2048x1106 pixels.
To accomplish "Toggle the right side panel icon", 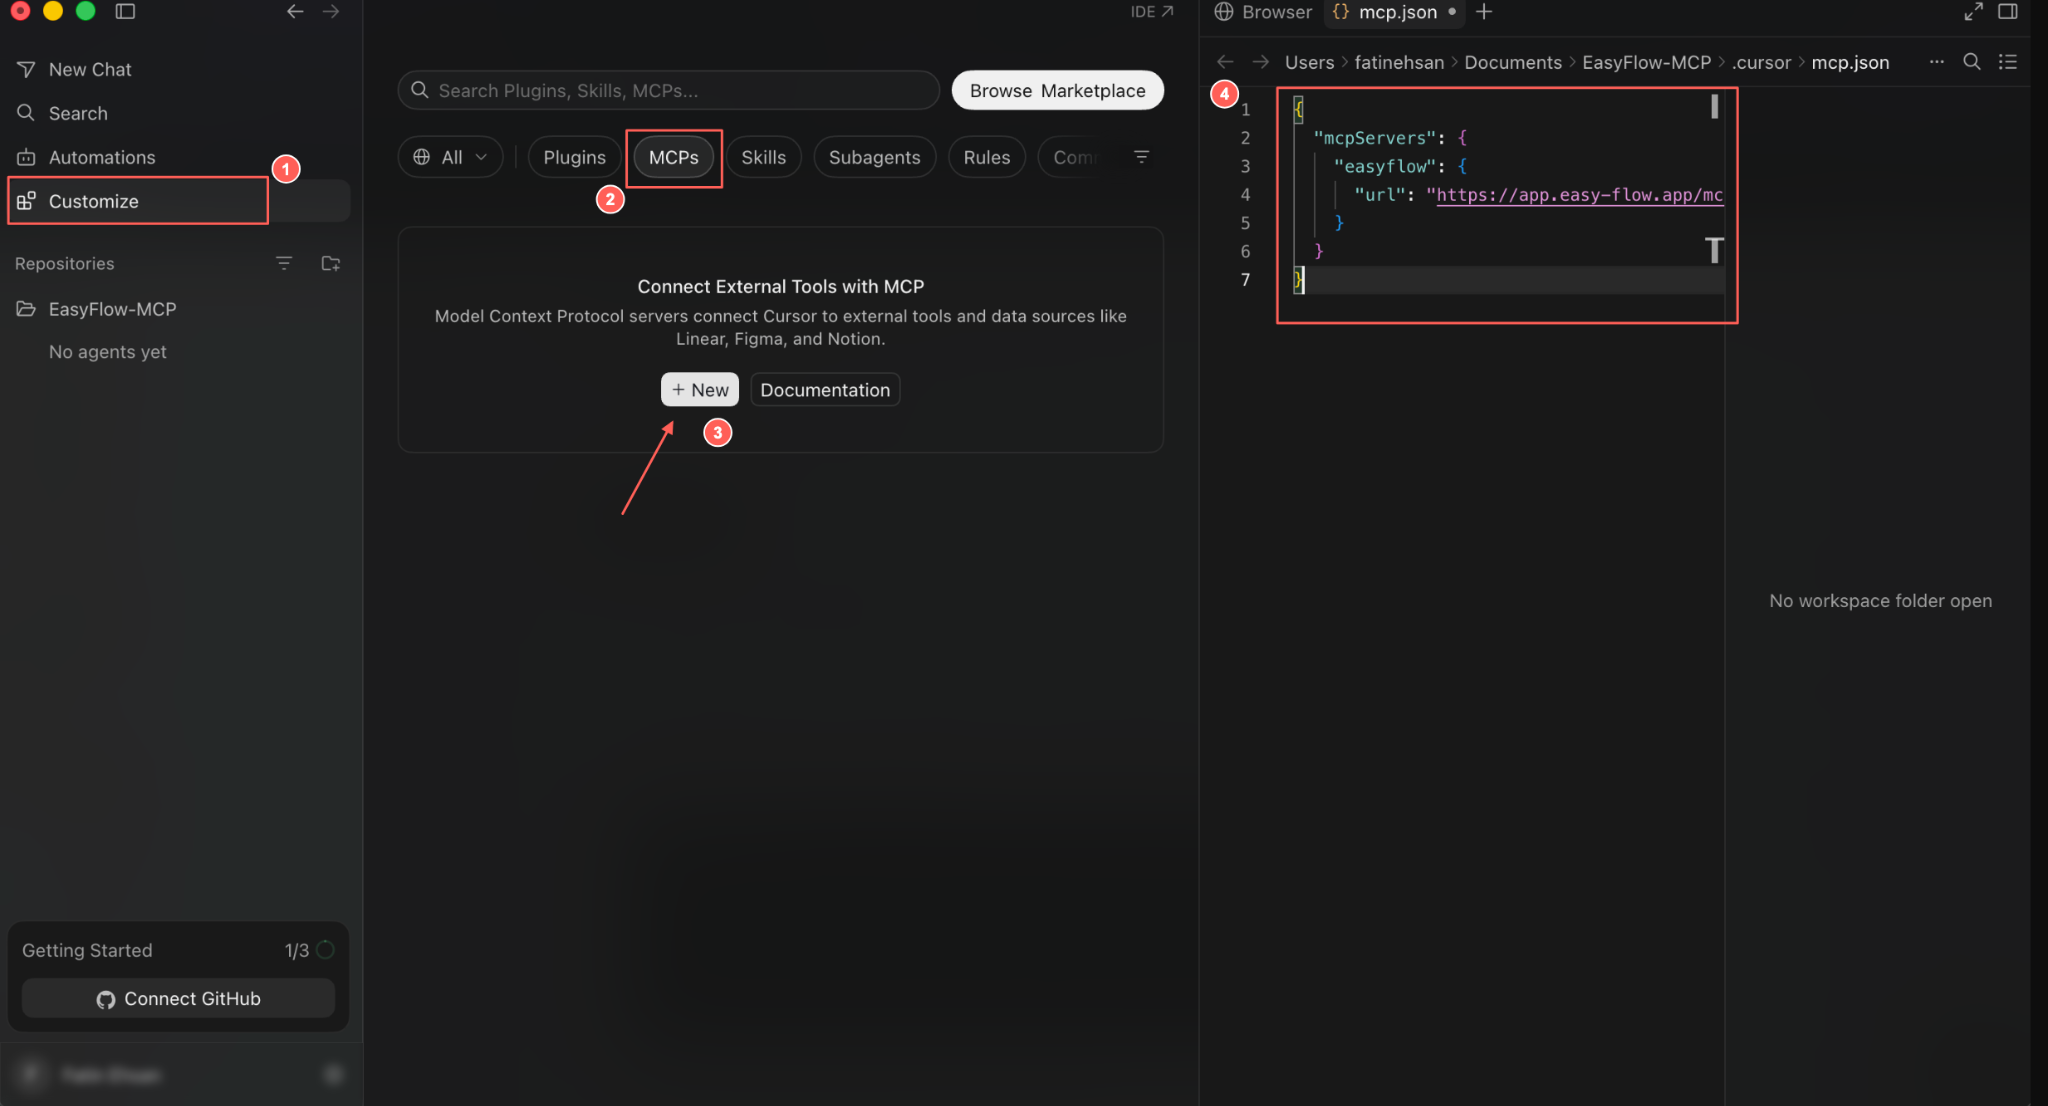I will pos(2008,12).
